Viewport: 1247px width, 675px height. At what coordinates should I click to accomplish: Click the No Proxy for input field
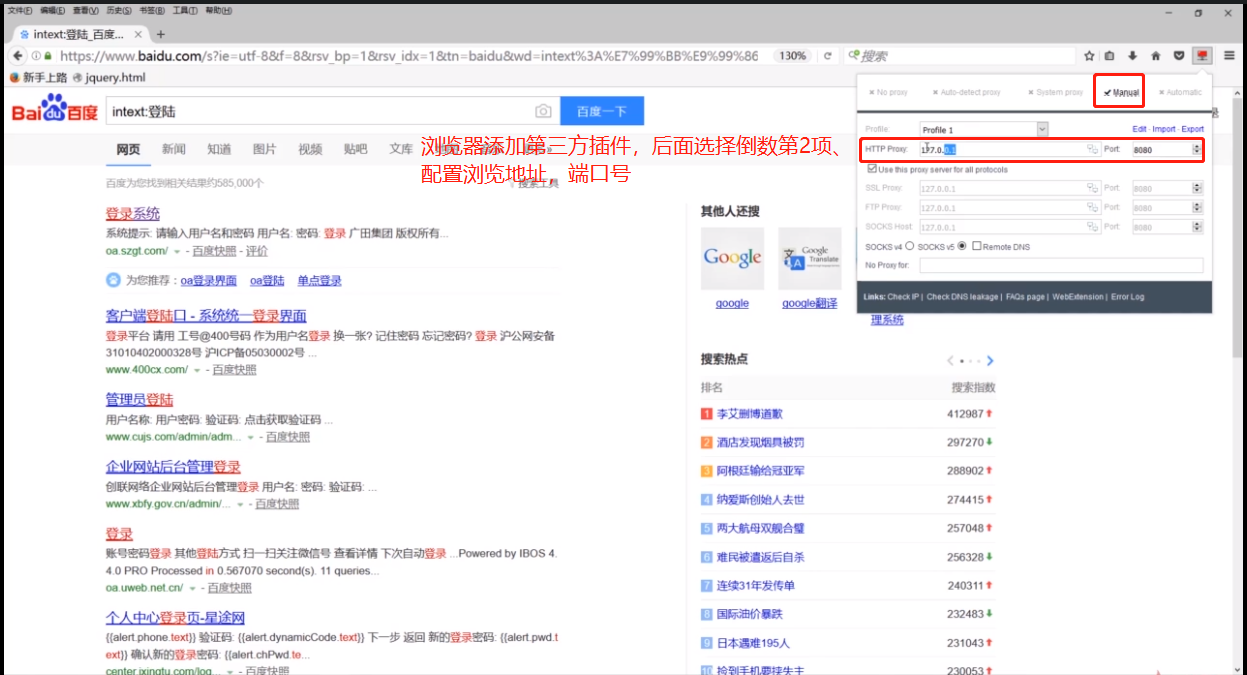click(x=1061, y=265)
